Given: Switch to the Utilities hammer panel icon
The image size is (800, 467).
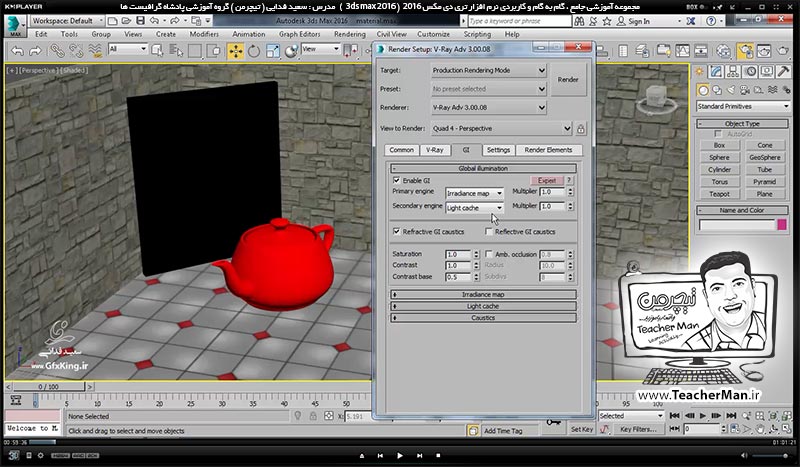Looking at the screenshot, I should 783,71.
